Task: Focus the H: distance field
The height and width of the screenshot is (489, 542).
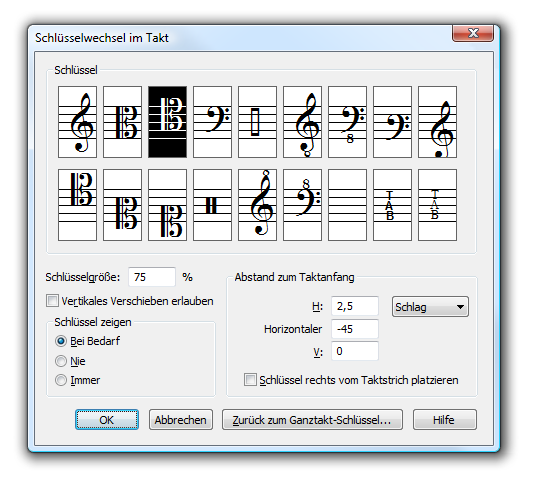Action: click(355, 306)
